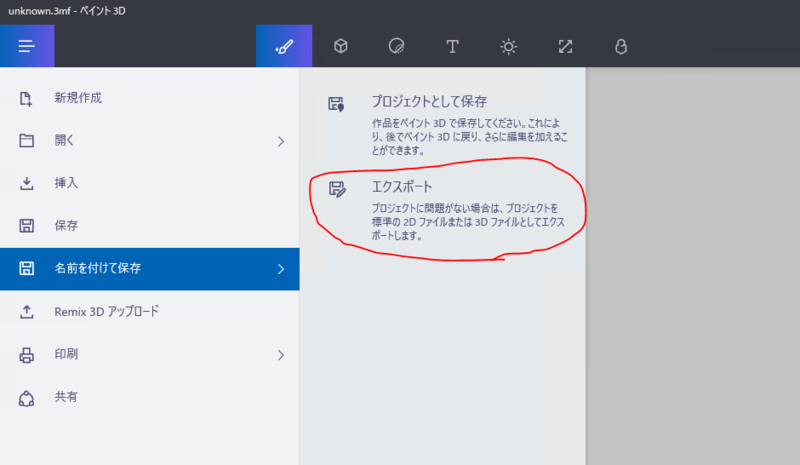Select プロジェクトとして保存 option heading
The height and width of the screenshot is (465, 800).
coord(429,102)
